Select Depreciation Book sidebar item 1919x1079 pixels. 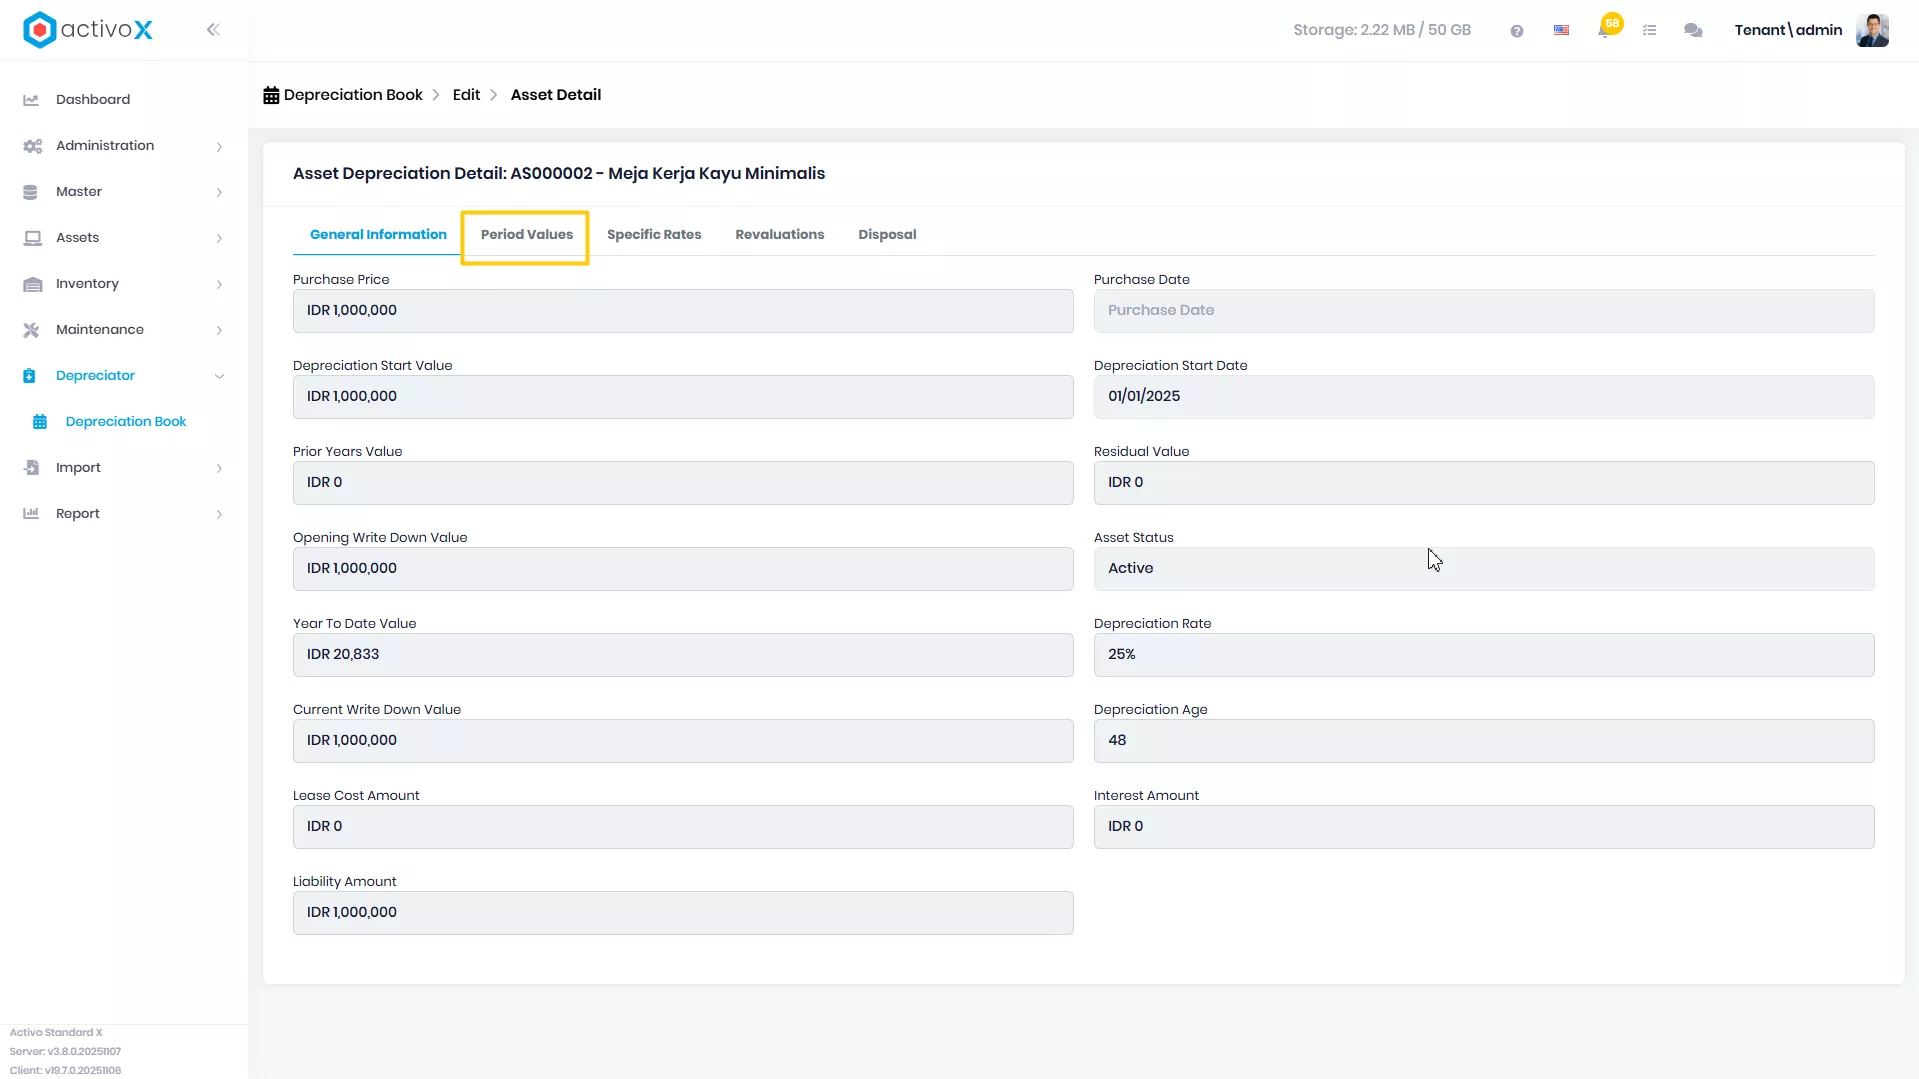point(125,422)
